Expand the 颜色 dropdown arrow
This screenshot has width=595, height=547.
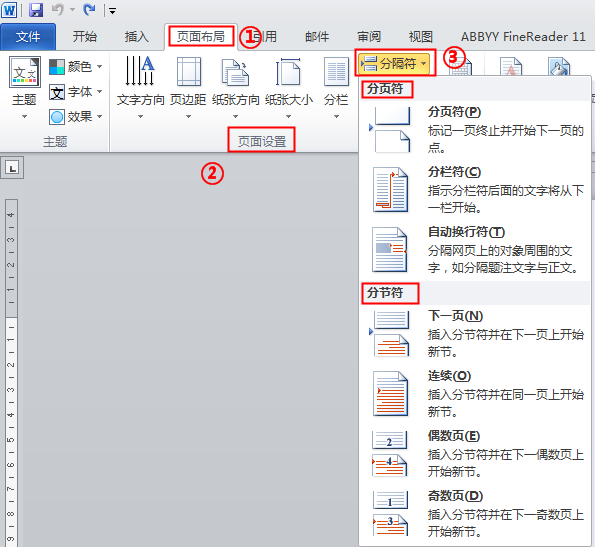99,67
